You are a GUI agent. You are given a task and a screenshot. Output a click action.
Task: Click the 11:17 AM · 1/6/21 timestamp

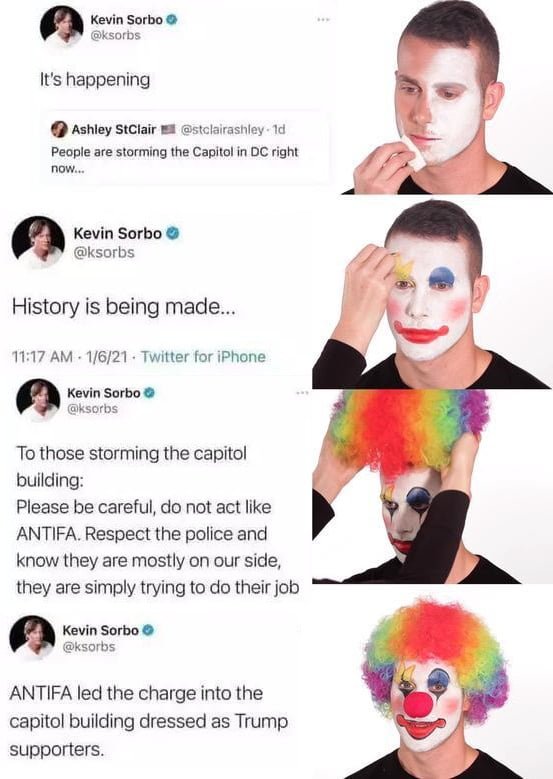69,357
